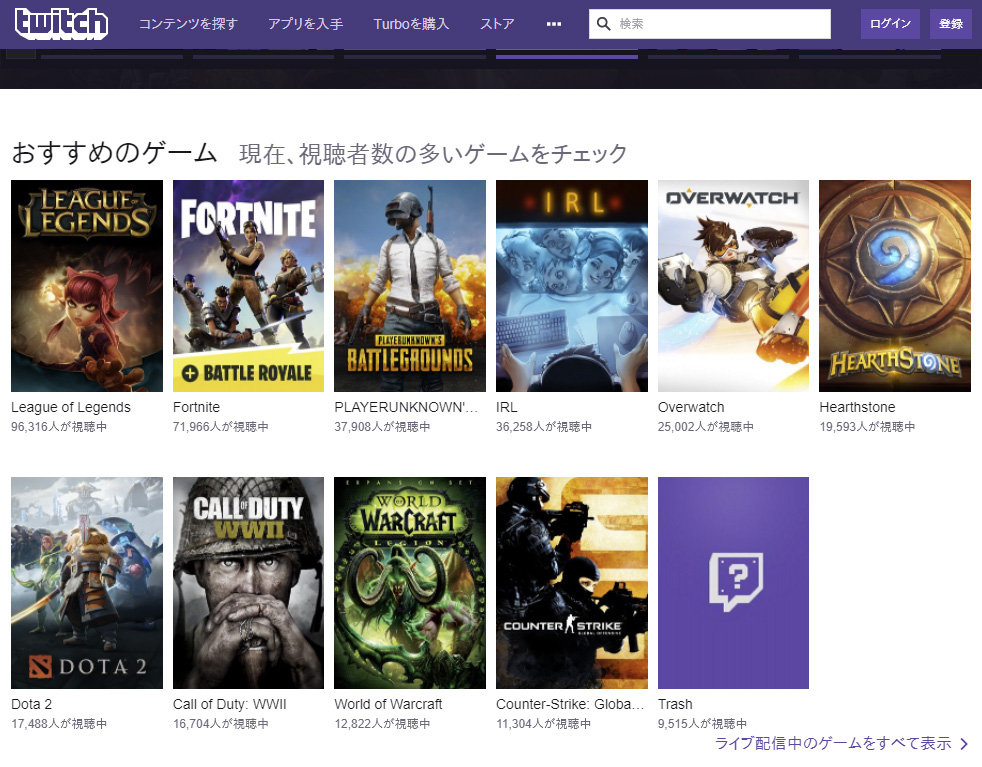Select the highlighted purple carousel indicator bar

click(x=567, y=56)
